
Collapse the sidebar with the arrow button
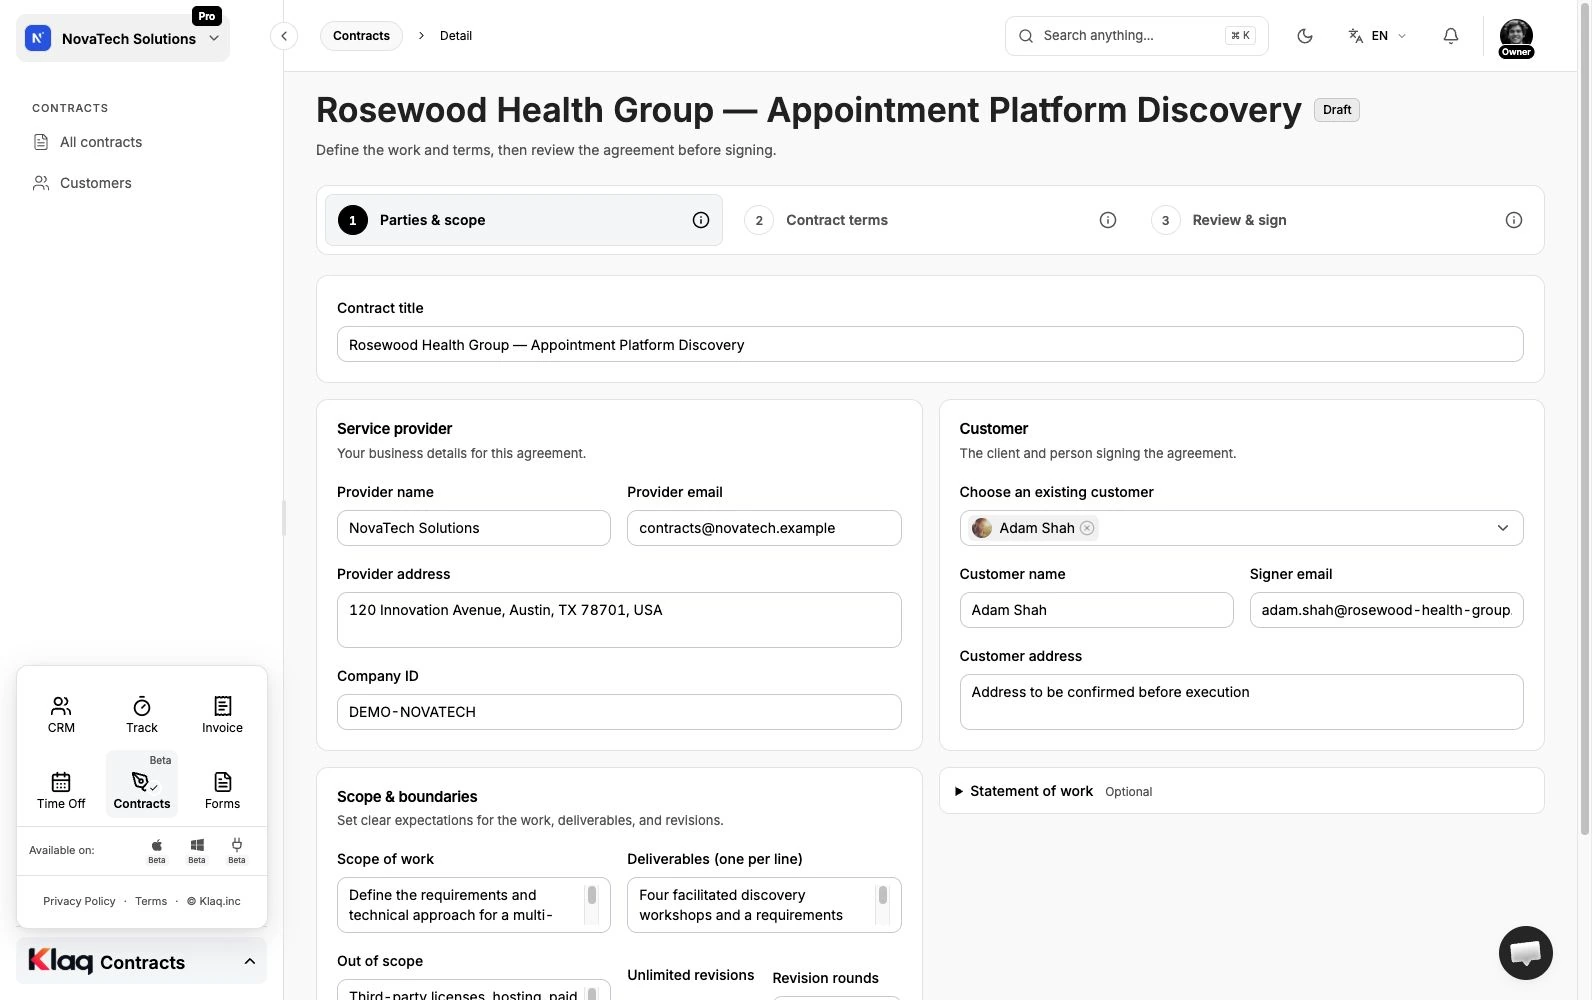(284, 36)
